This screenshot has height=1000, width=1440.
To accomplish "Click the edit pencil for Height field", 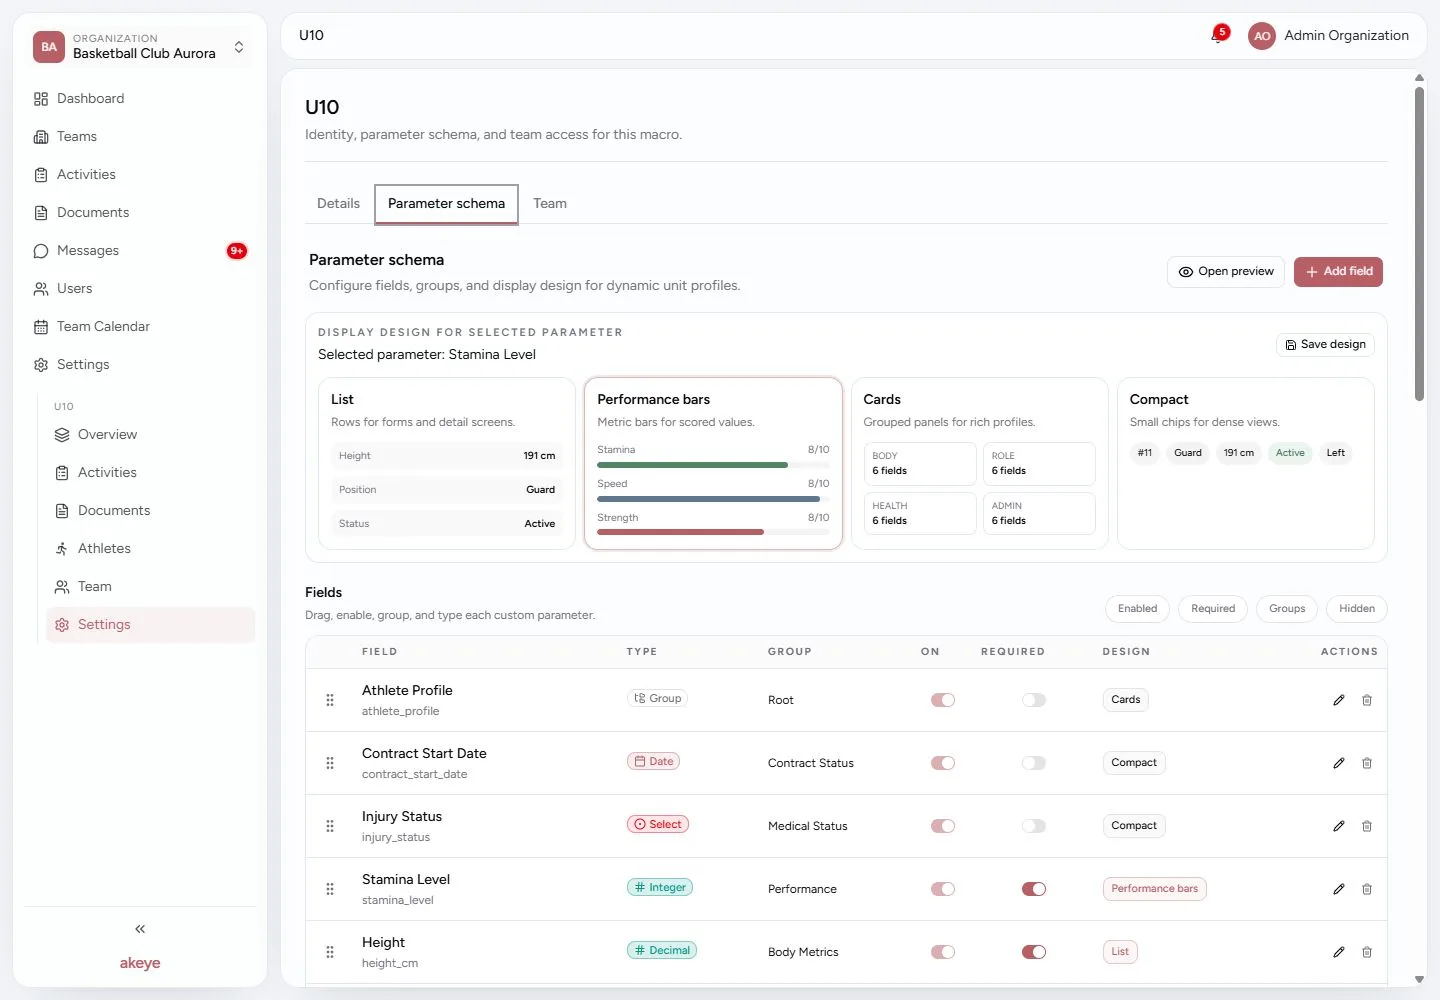I will (x=1339, y=952).
